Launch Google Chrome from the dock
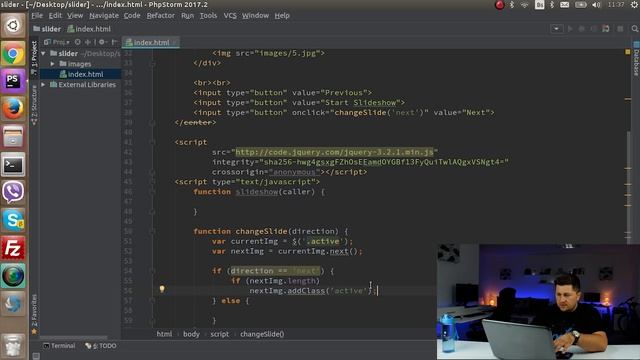 (x=13, y=53)
